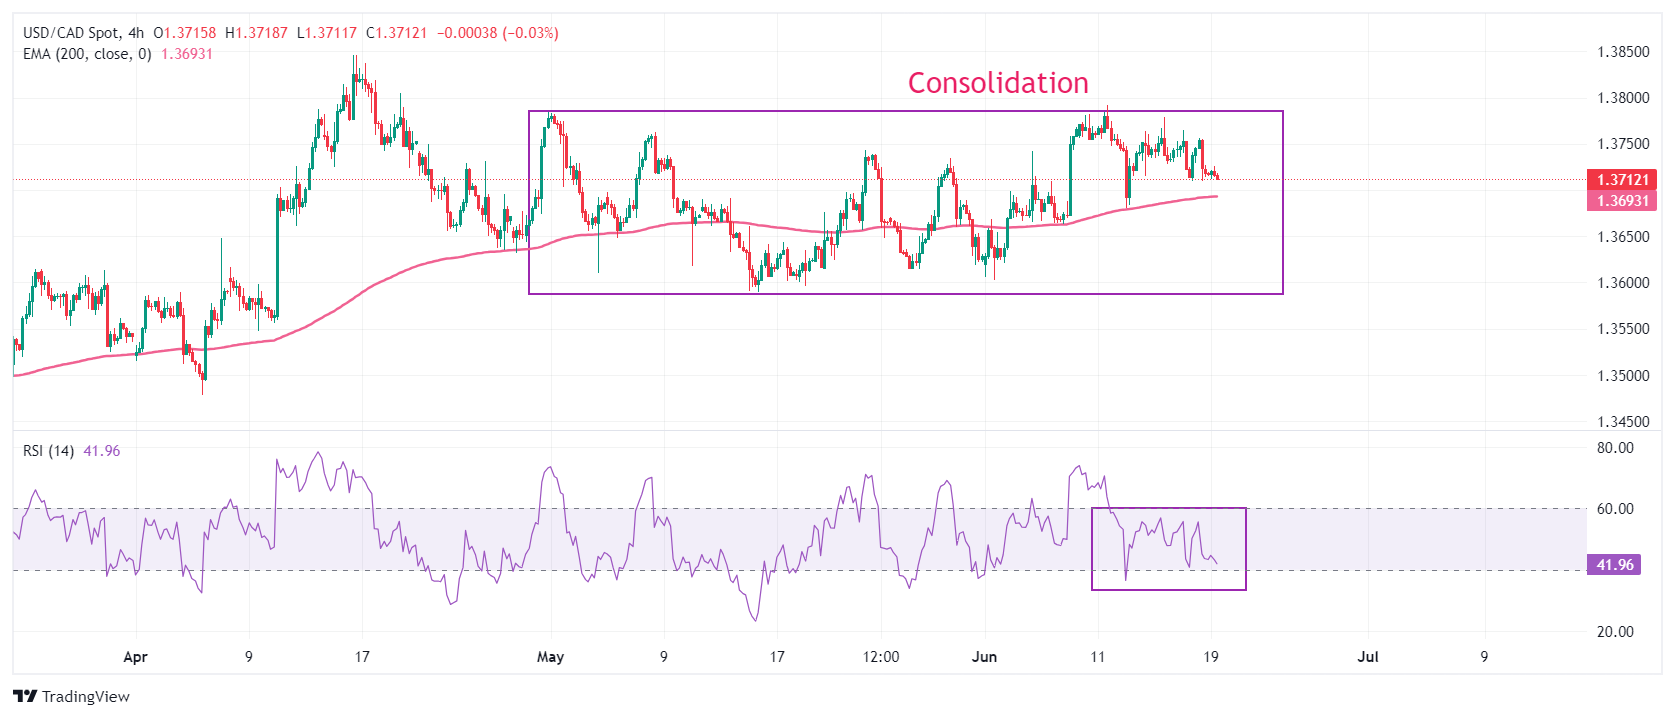Open the TradingView text link
The image size is (1675, 718).
click(x=86, y=696)
